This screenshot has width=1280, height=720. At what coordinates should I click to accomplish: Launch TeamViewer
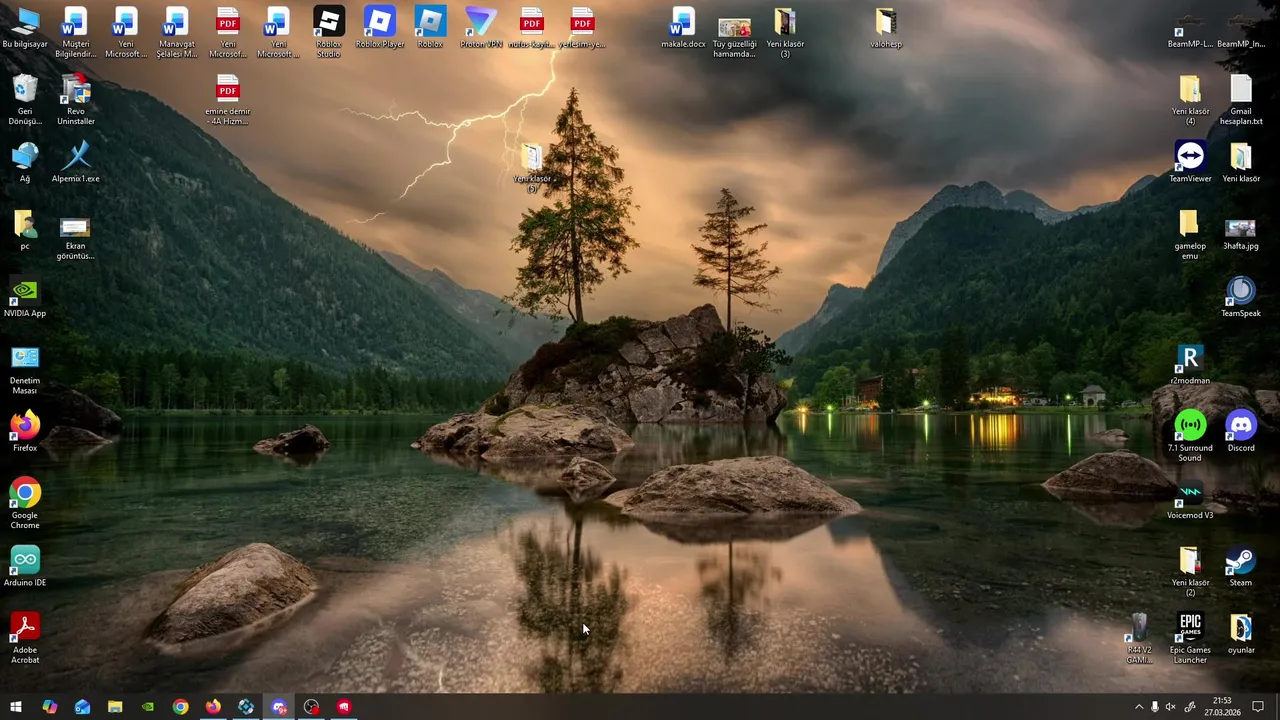pos(1190,163)
